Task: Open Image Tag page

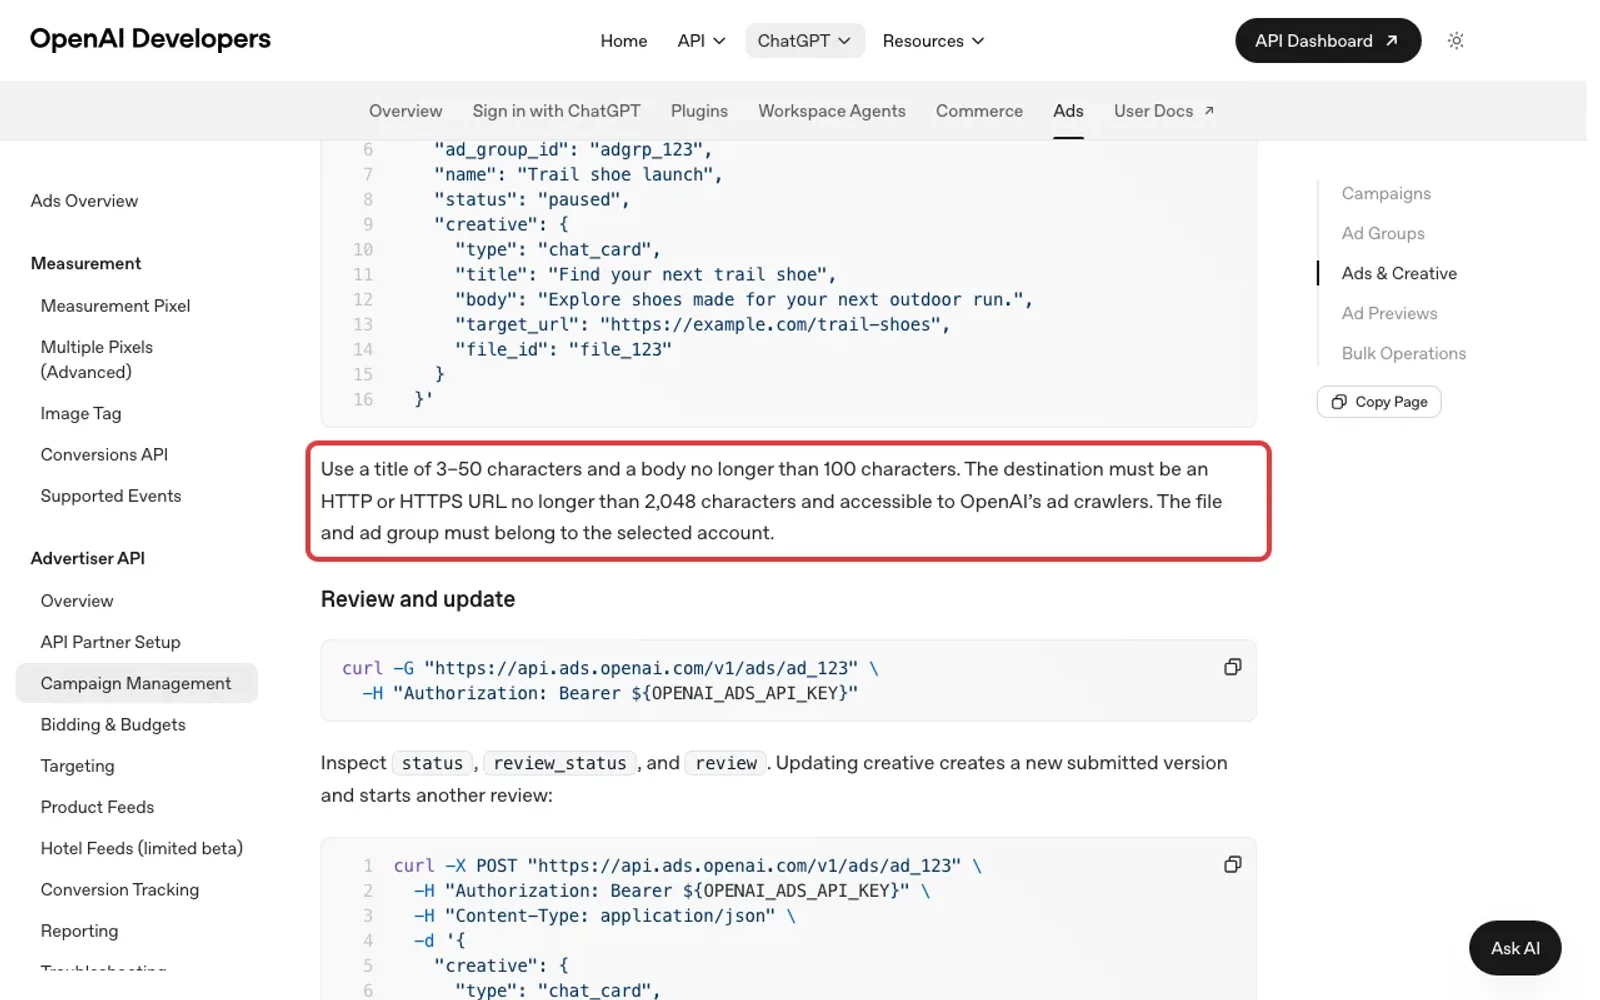Action: 81,413
